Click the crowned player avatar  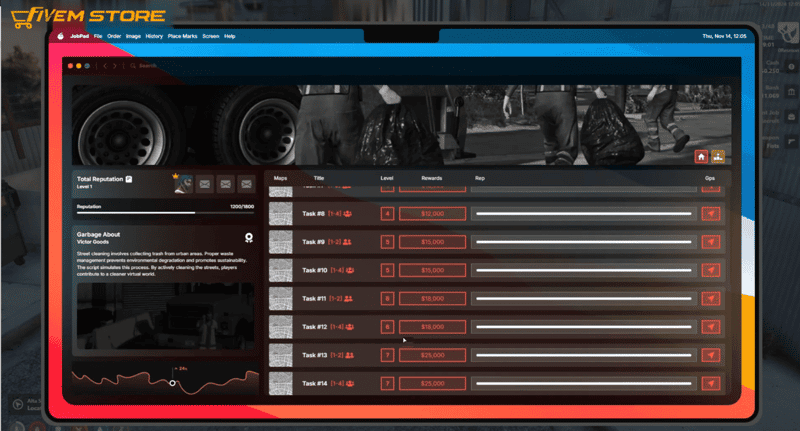(x=184, y=184)
